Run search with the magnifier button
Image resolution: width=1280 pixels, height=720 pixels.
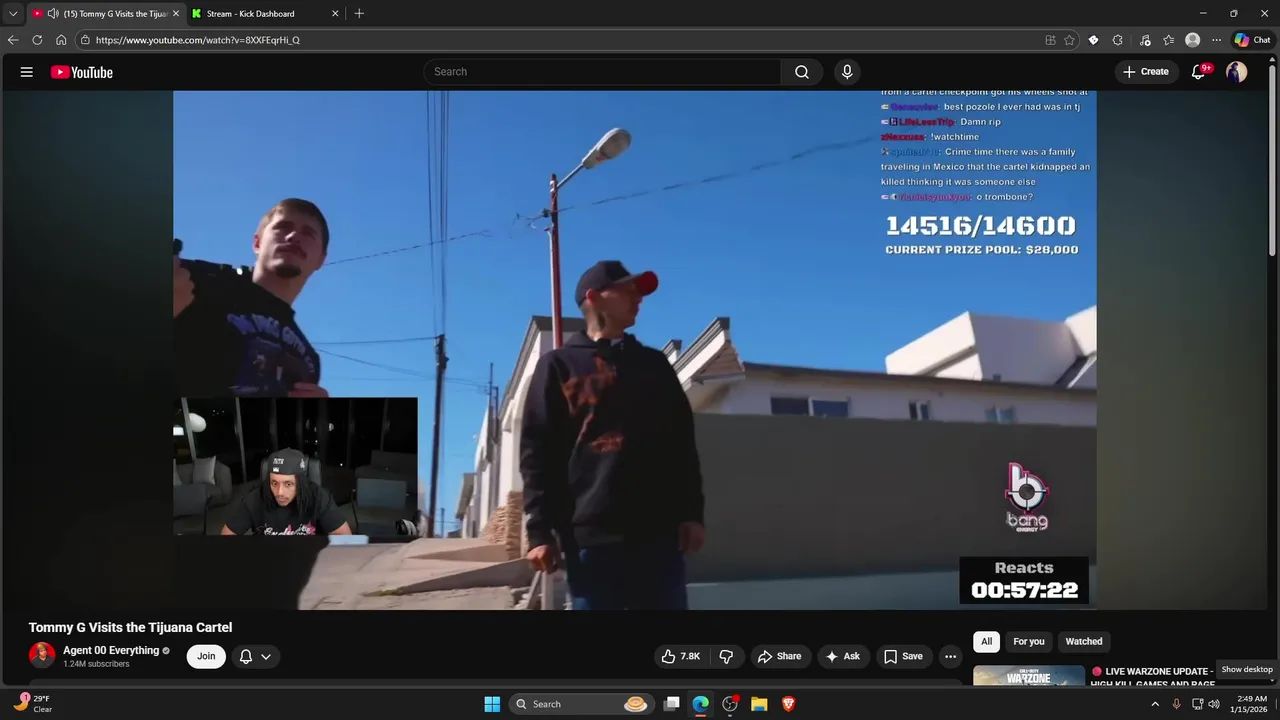click(x=802, y=72)
